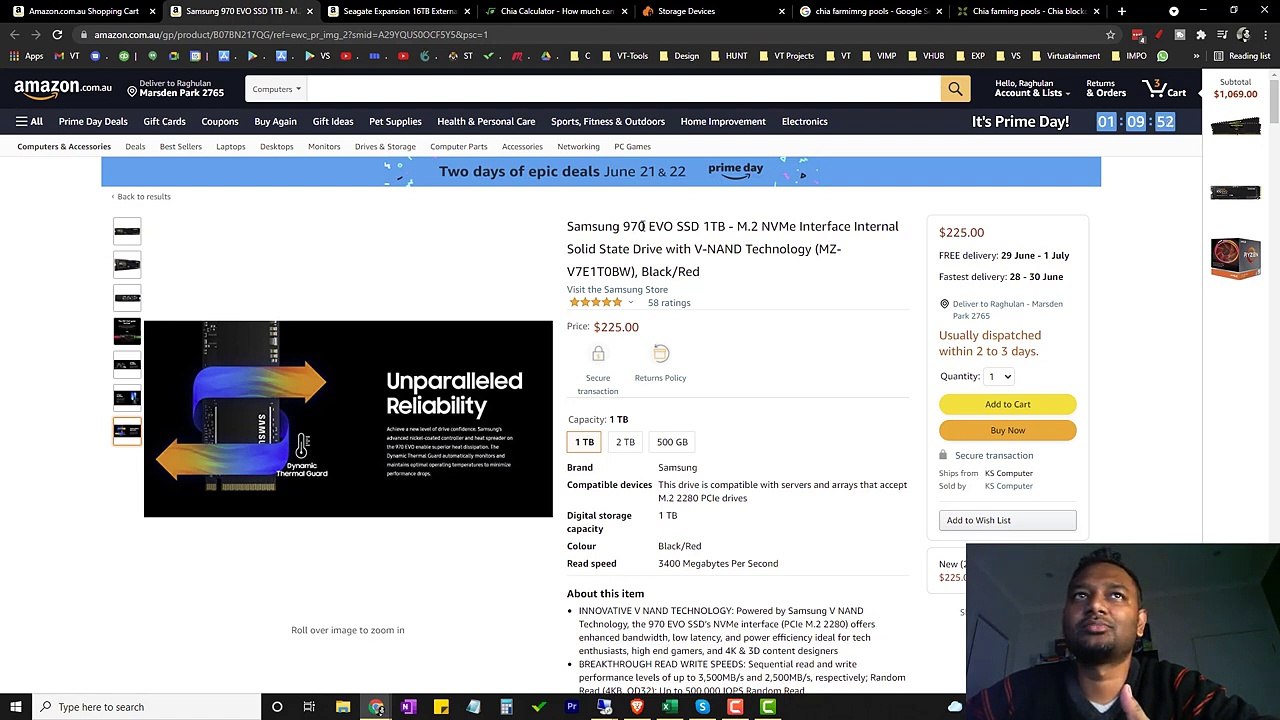Open the Computers search category dropdown
Image resolution: width=1280 pixels, height=720 pixels.
point(276,89)
